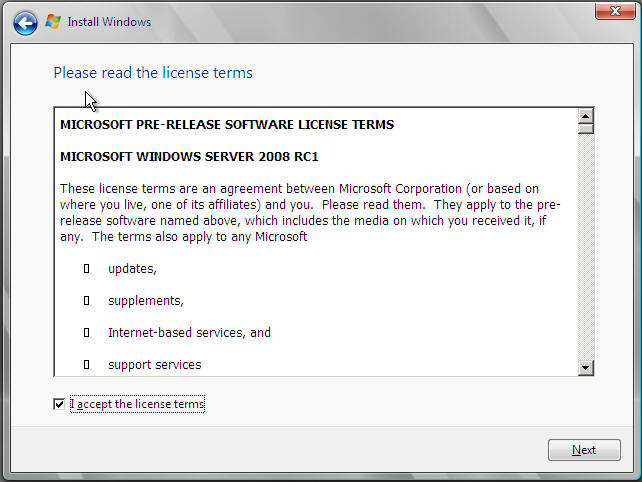
Task: Go back using the blue arrow button
Action: coord(25,23)
